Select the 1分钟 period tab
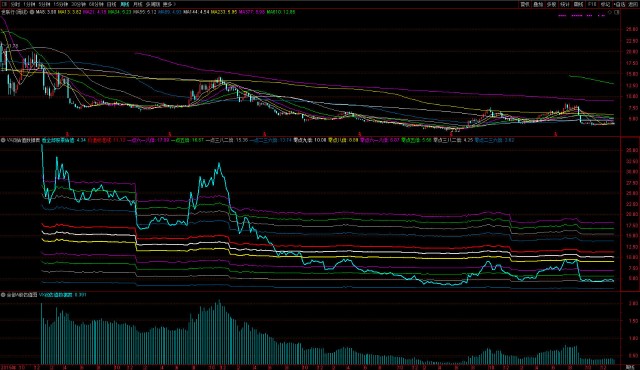Viewport: 640px width, 370px height. 29,4
